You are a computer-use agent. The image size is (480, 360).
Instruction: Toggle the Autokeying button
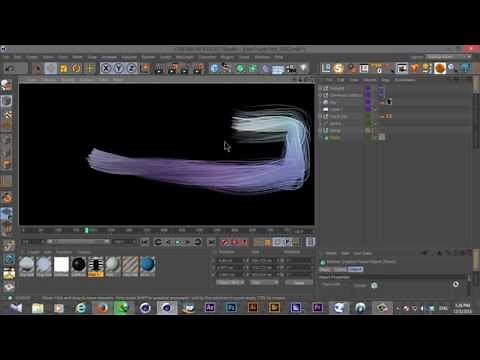[235, 242]
